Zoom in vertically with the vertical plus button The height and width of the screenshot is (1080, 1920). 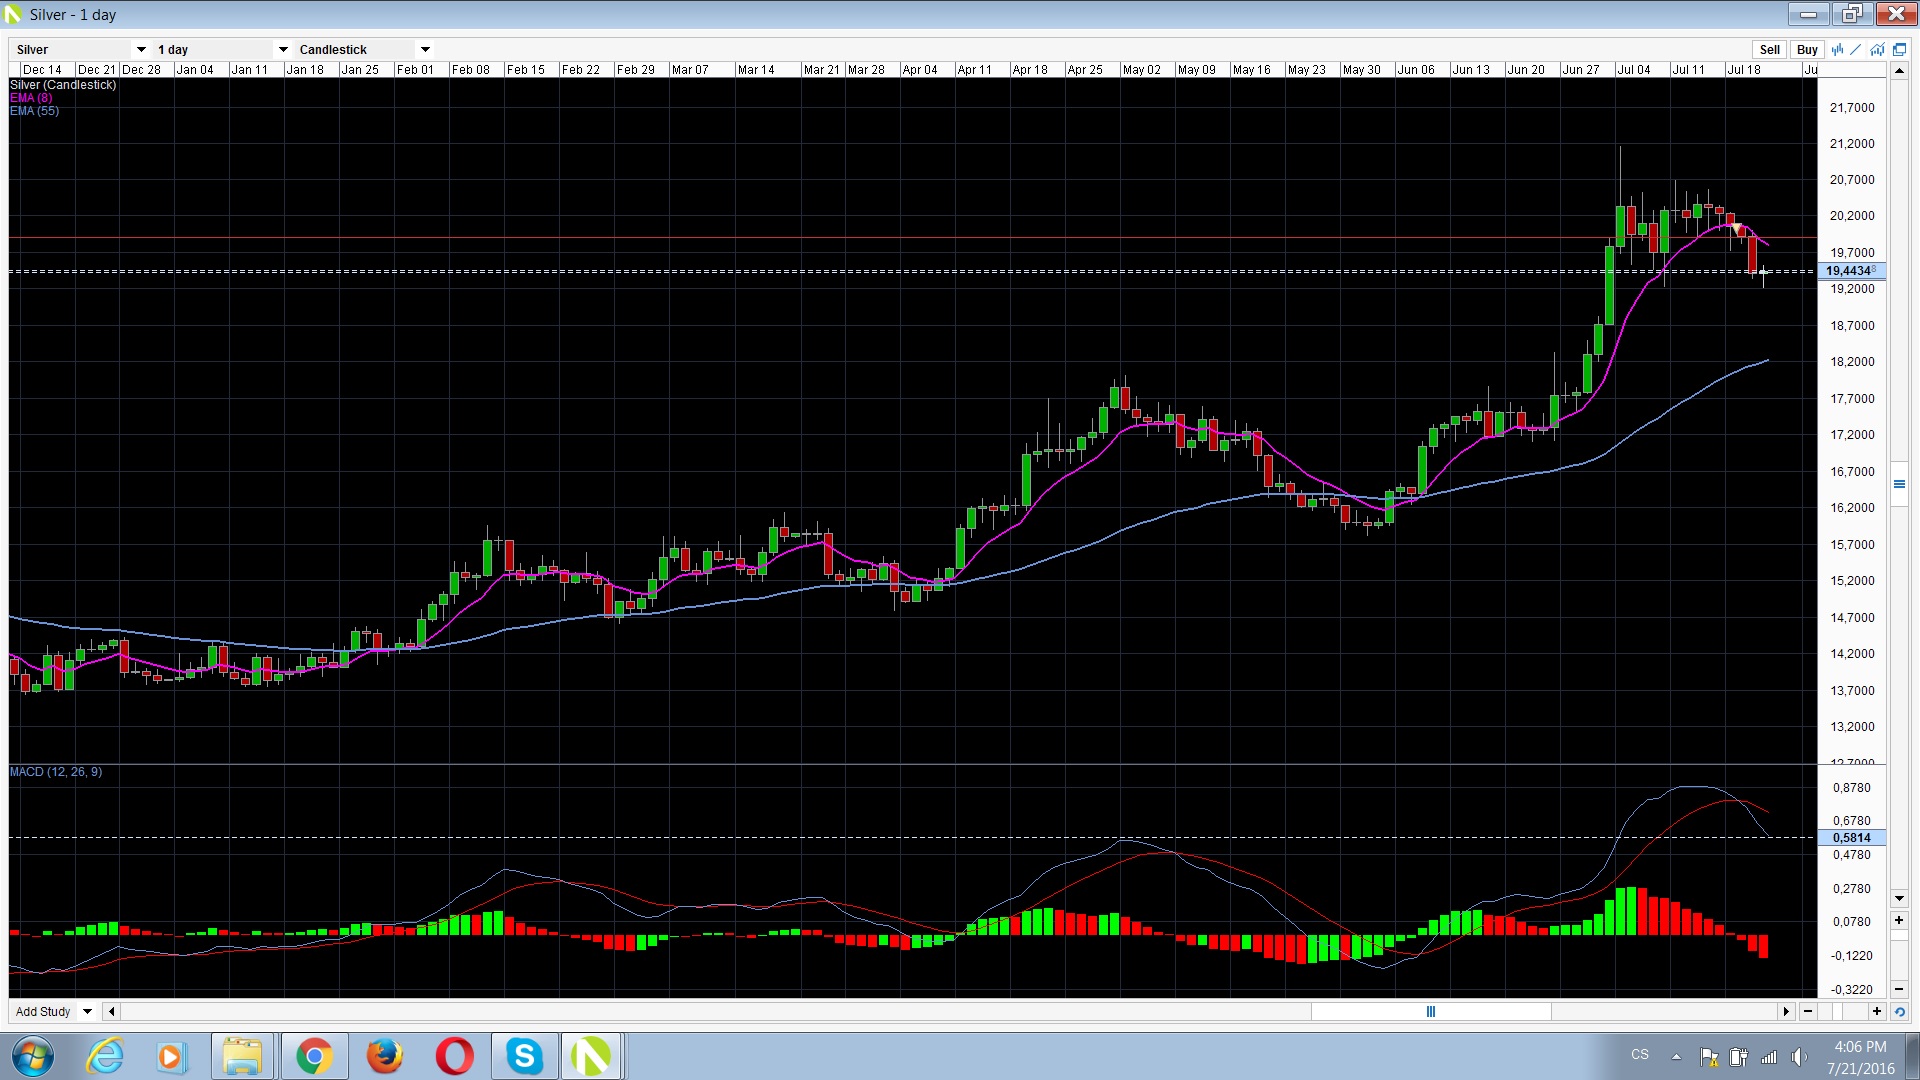(x=1899, y=920)
